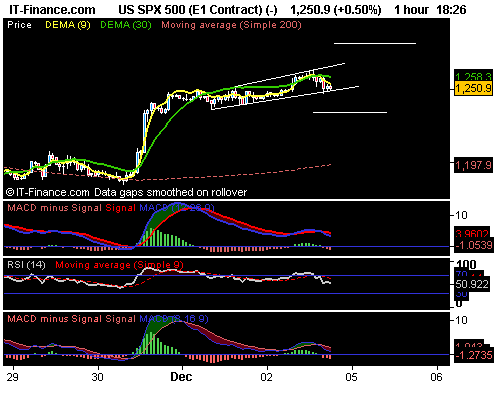
Task: Click the IT-Finance.com title text
Action: 52,9
